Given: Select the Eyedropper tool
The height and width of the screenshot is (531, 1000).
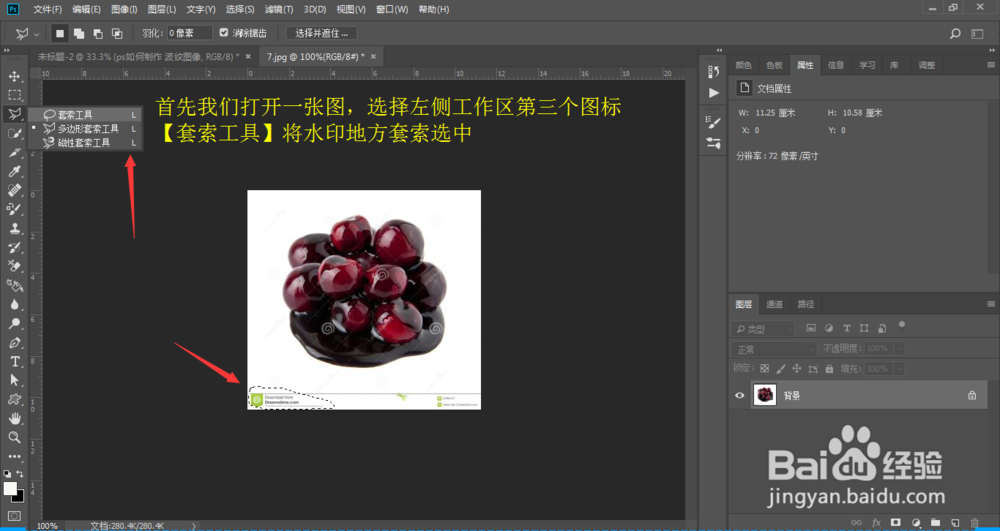Looking at the screenshot, I should tap(14, 171).
